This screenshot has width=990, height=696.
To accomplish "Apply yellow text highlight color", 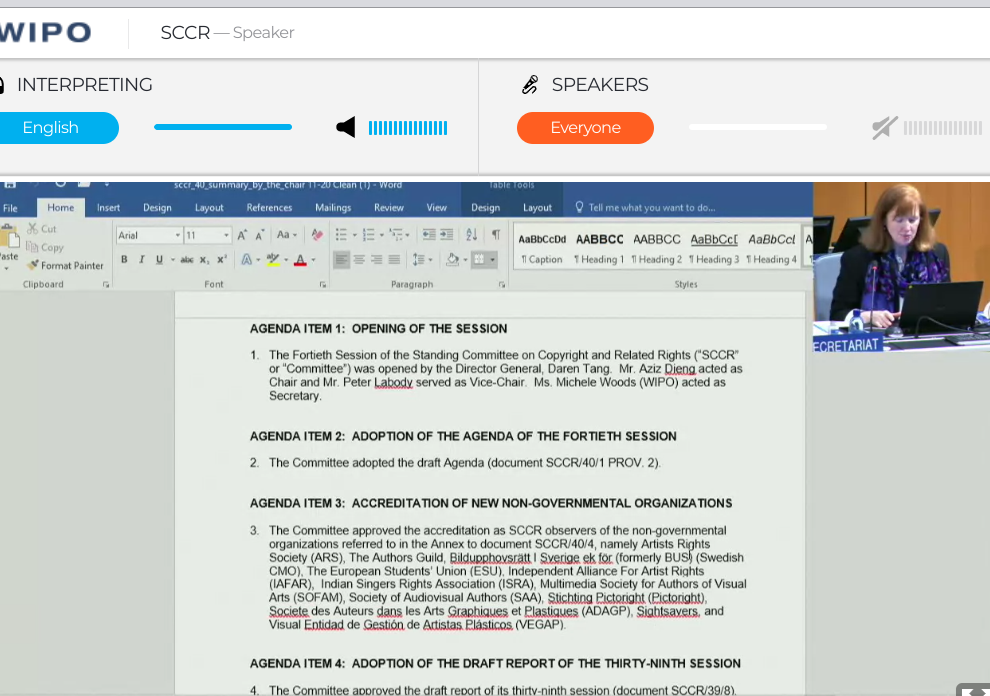I will 273,260.
